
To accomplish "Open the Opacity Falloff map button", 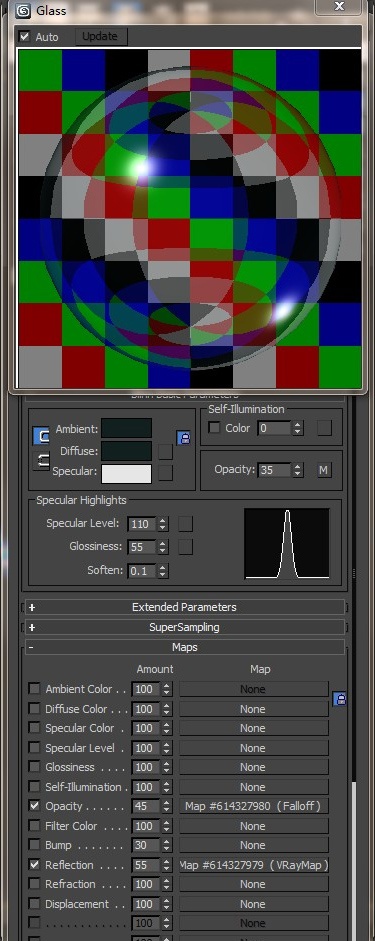I will [253, 806].
